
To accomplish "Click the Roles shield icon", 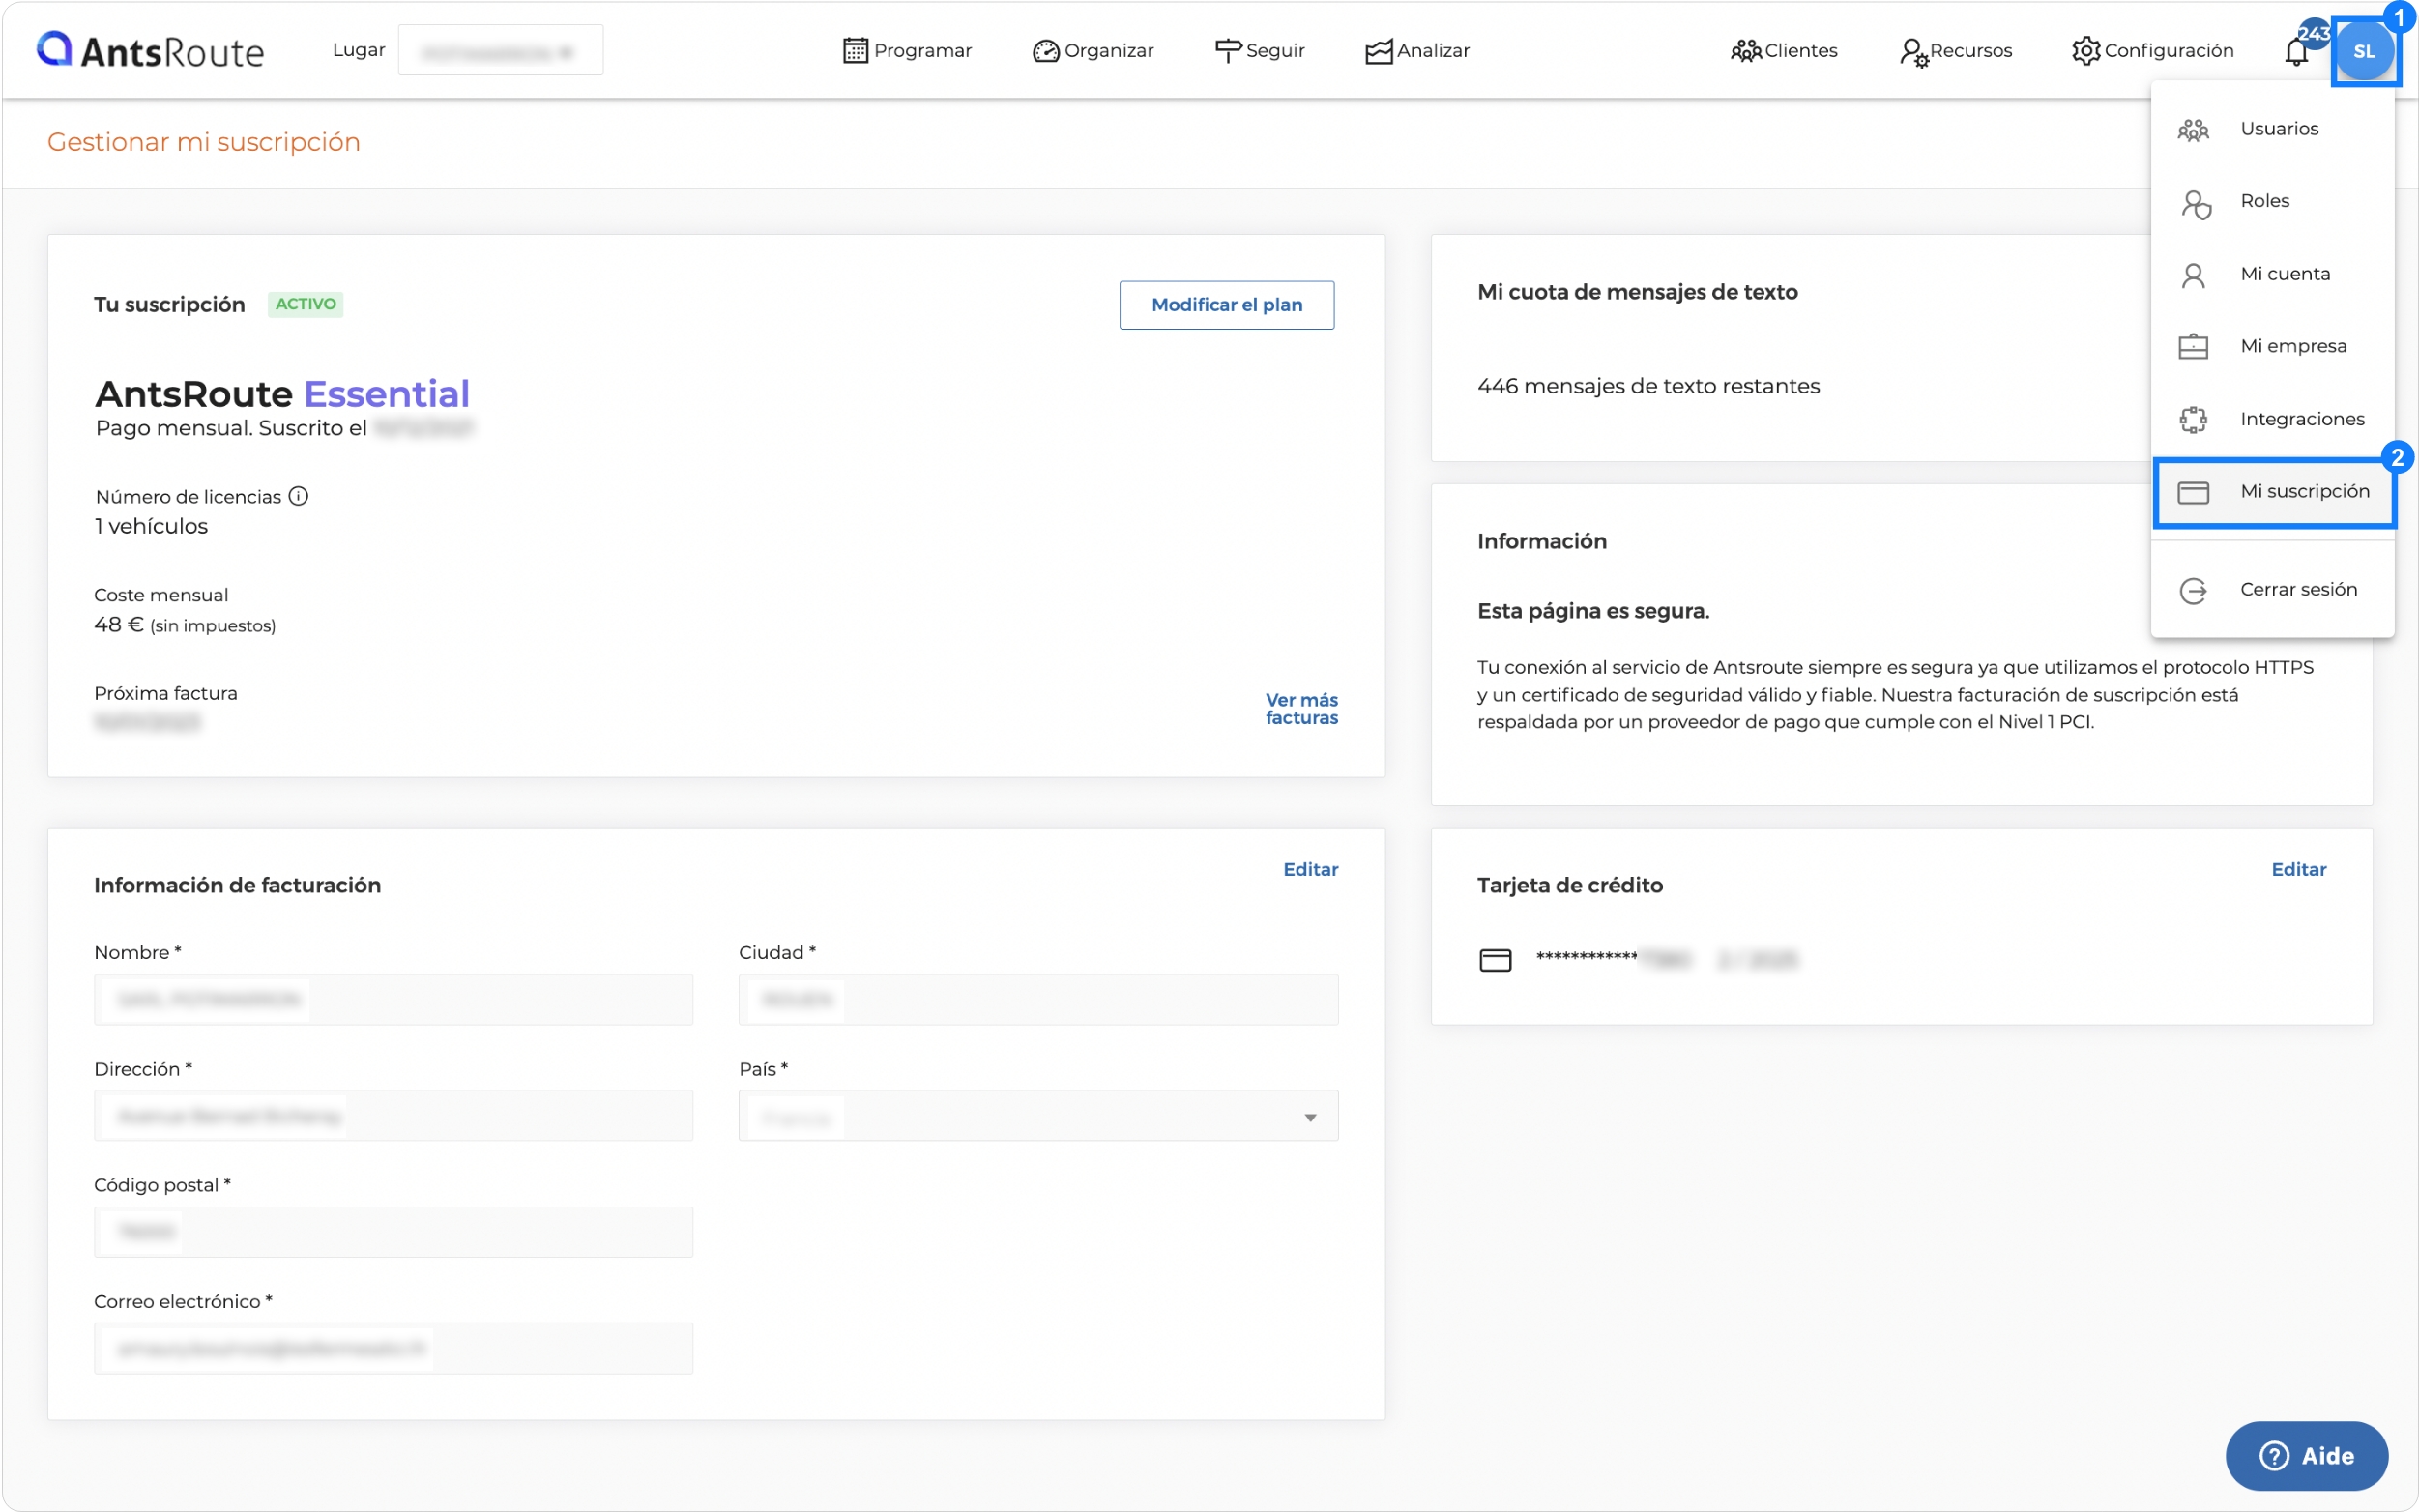I will pos(2195,204).
